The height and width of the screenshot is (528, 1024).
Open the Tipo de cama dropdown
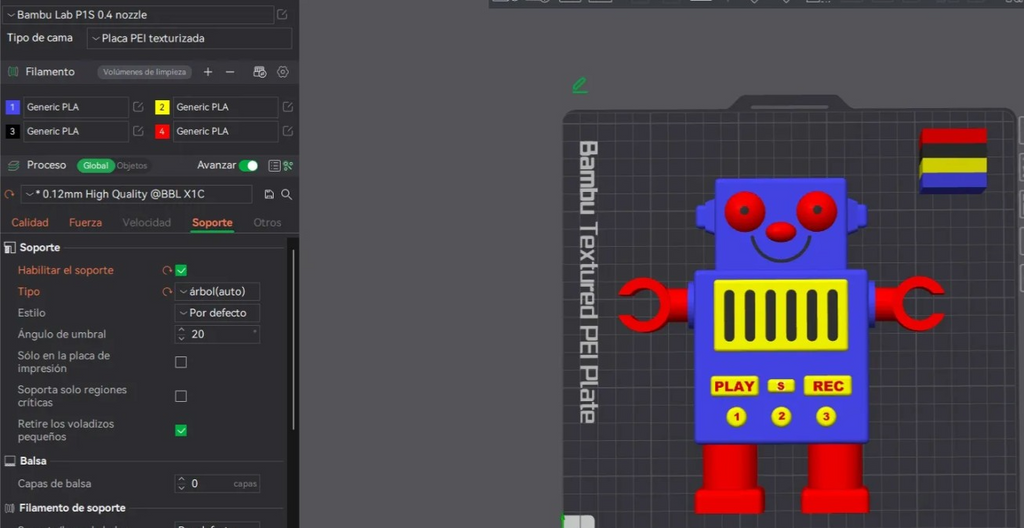[189, 39]
